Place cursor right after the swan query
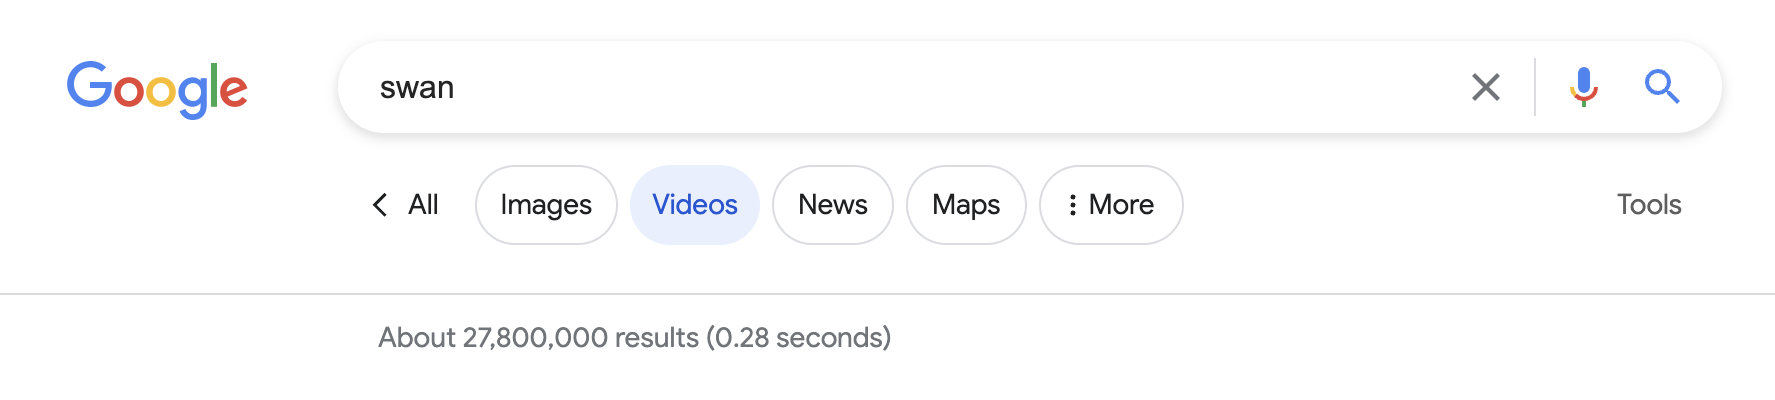Viewport: 1775px width, 400px height. tap(457, 88)
